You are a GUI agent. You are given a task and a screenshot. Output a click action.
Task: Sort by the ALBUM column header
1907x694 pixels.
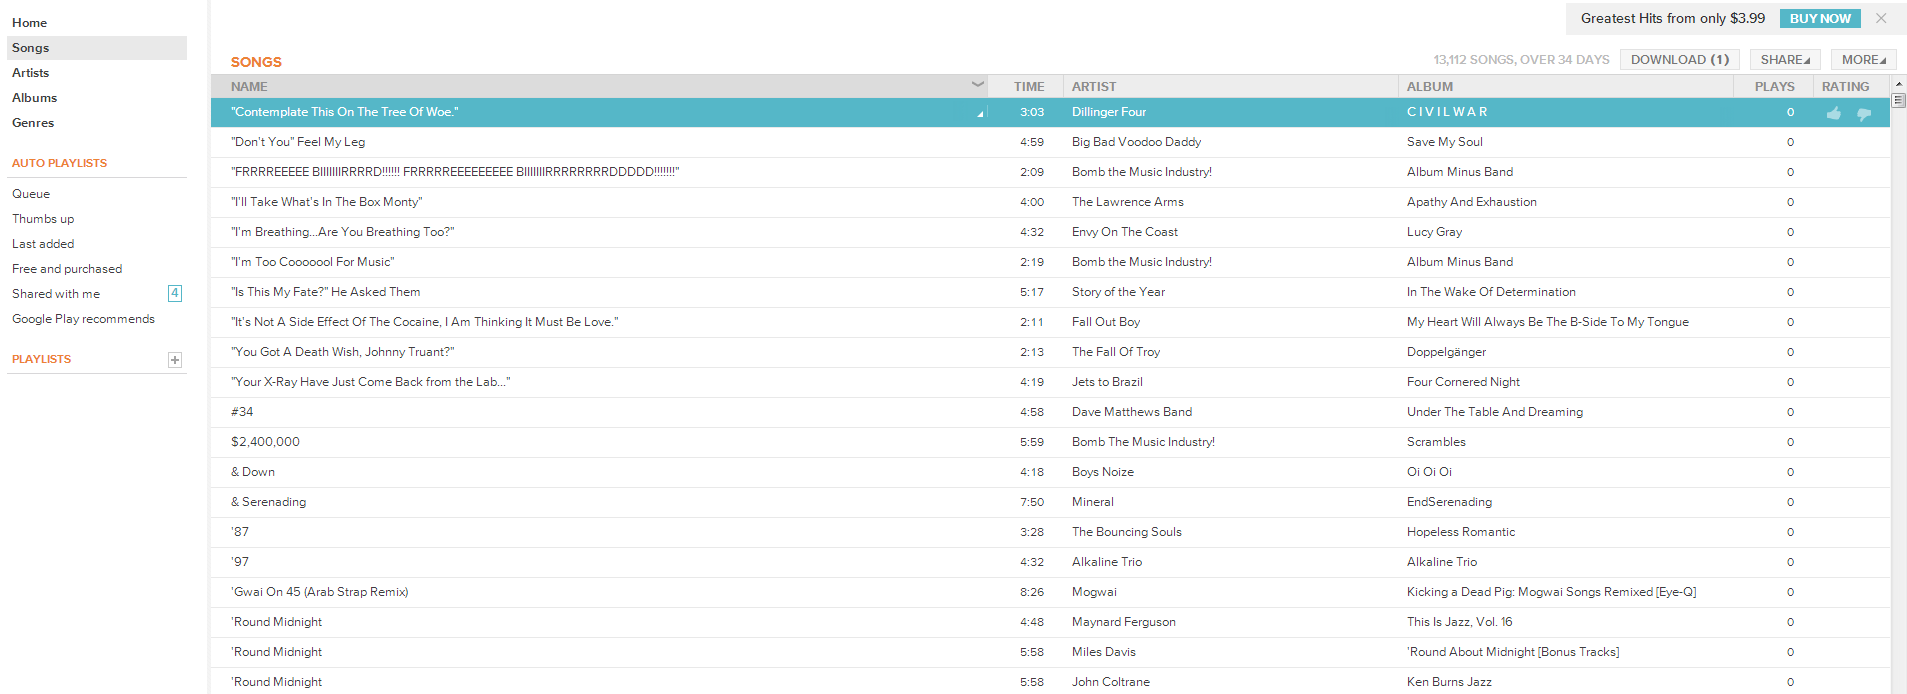pyautogui.click(x=1430, y=87)
